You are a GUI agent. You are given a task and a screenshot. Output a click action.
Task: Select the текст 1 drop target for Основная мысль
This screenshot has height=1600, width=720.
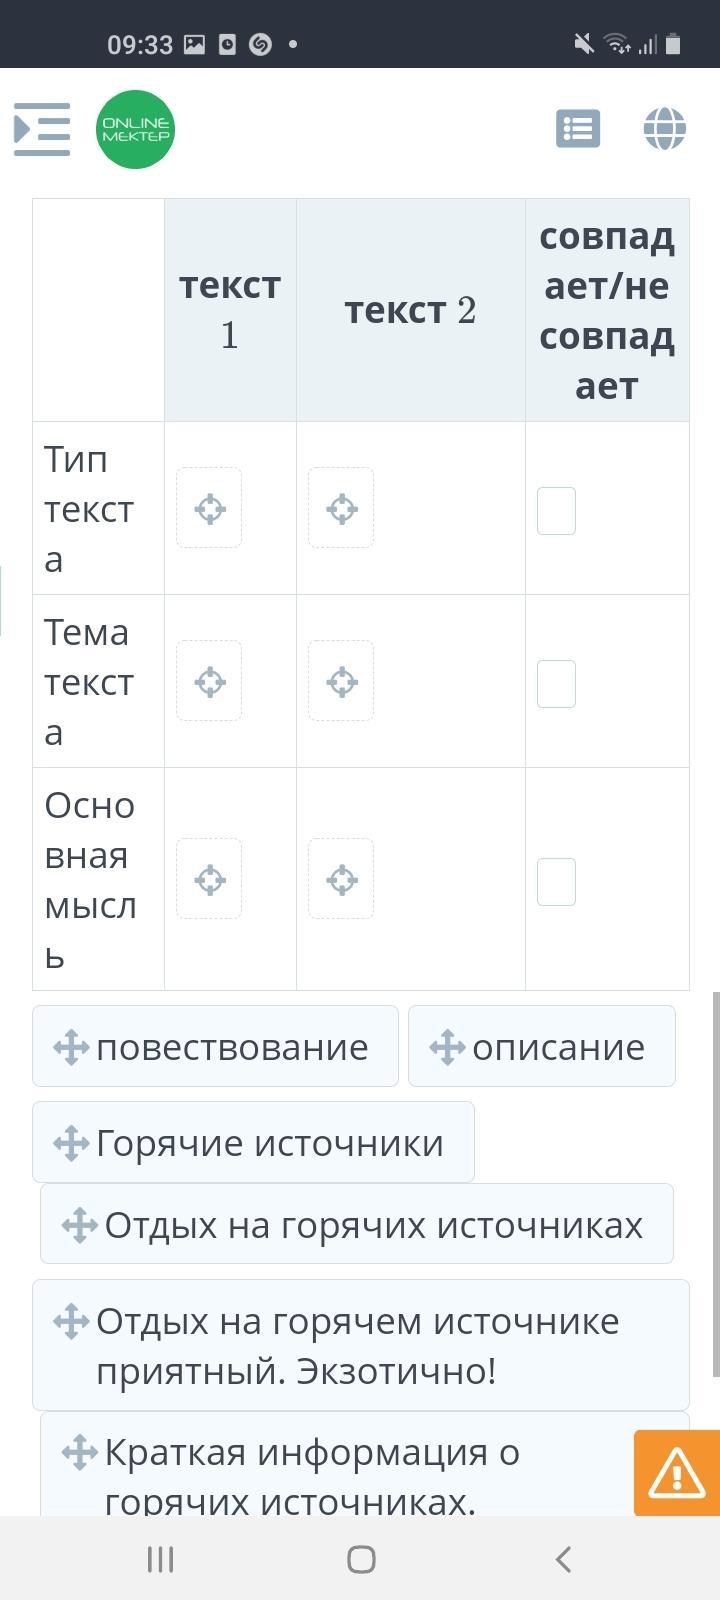pyautogui.click(x=209, y=879)
